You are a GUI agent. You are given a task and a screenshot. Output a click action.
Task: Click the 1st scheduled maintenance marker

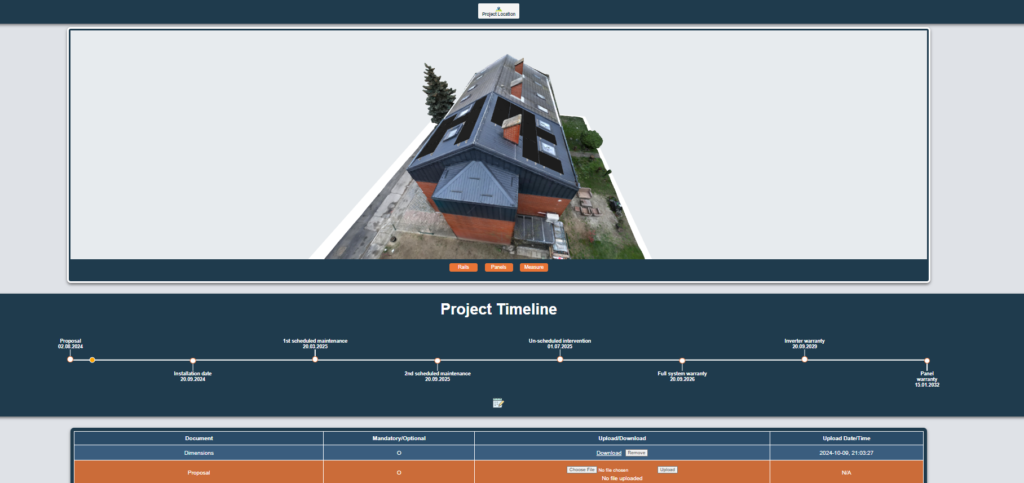(x=315, y=359)
